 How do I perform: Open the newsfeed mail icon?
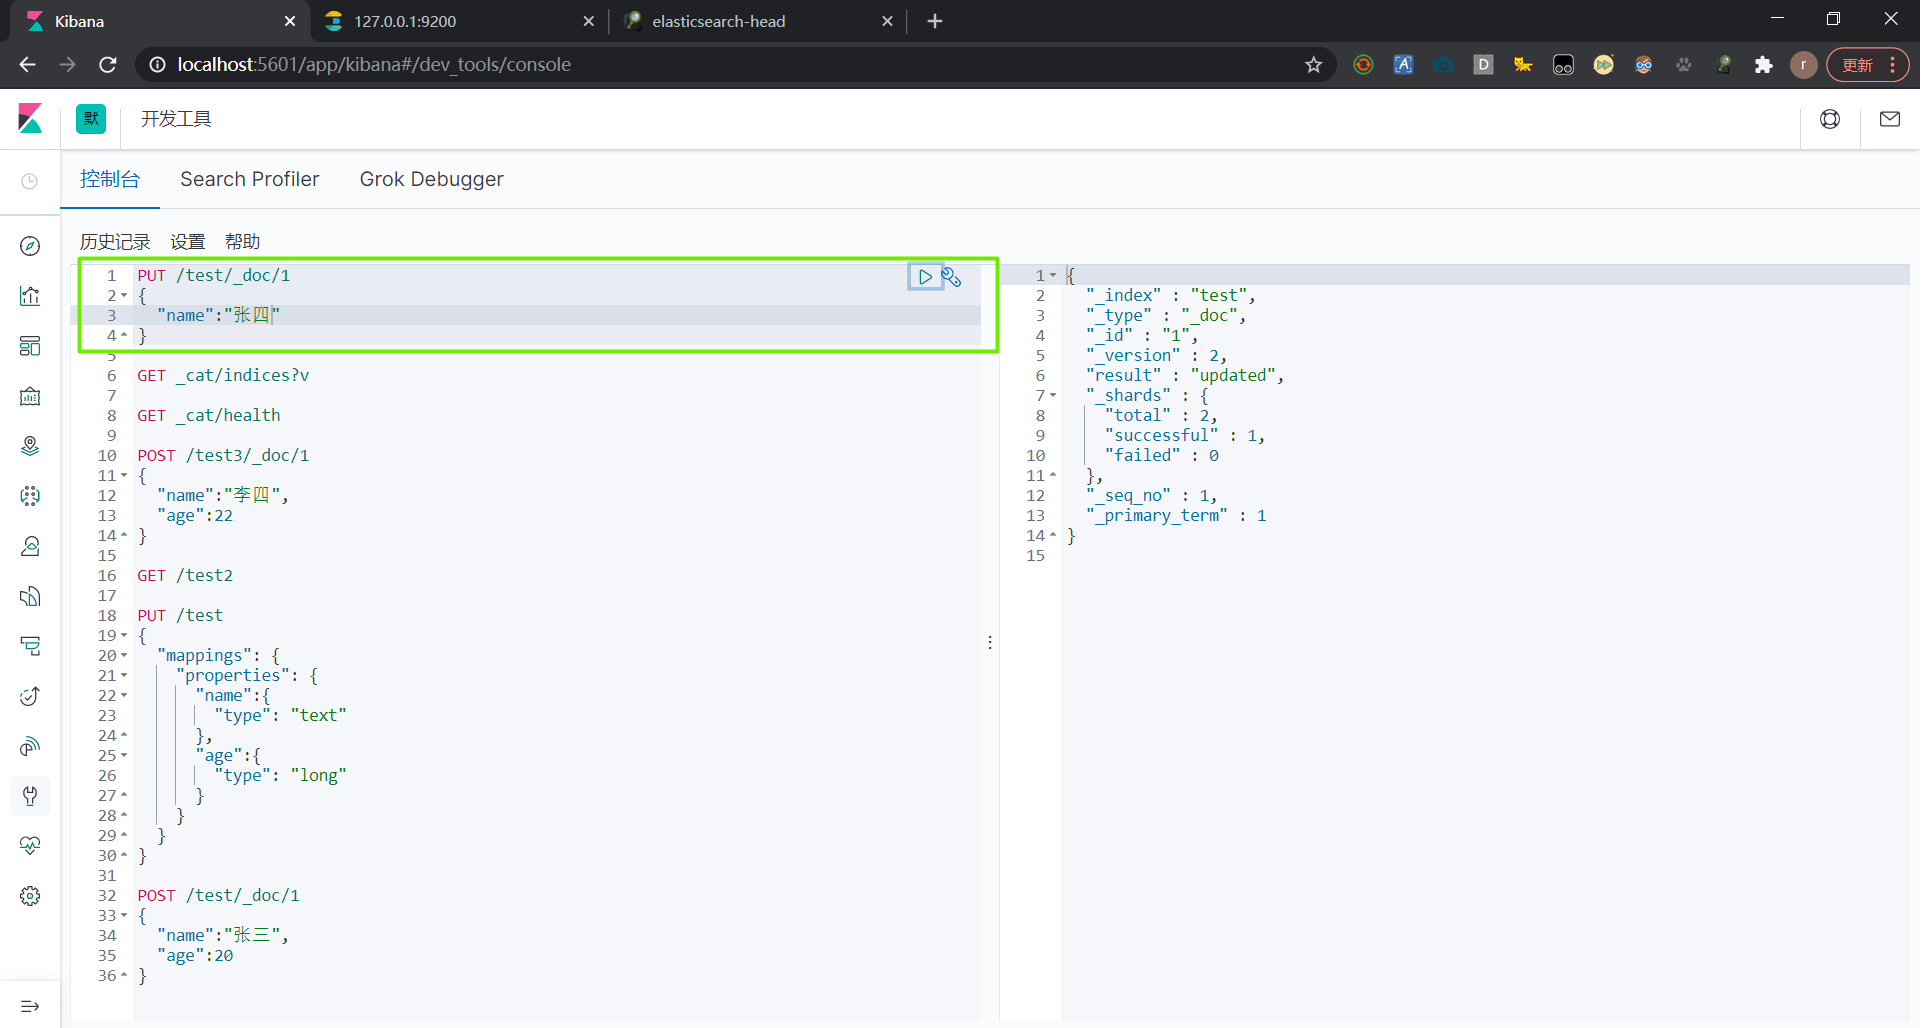pos(1890,119)
